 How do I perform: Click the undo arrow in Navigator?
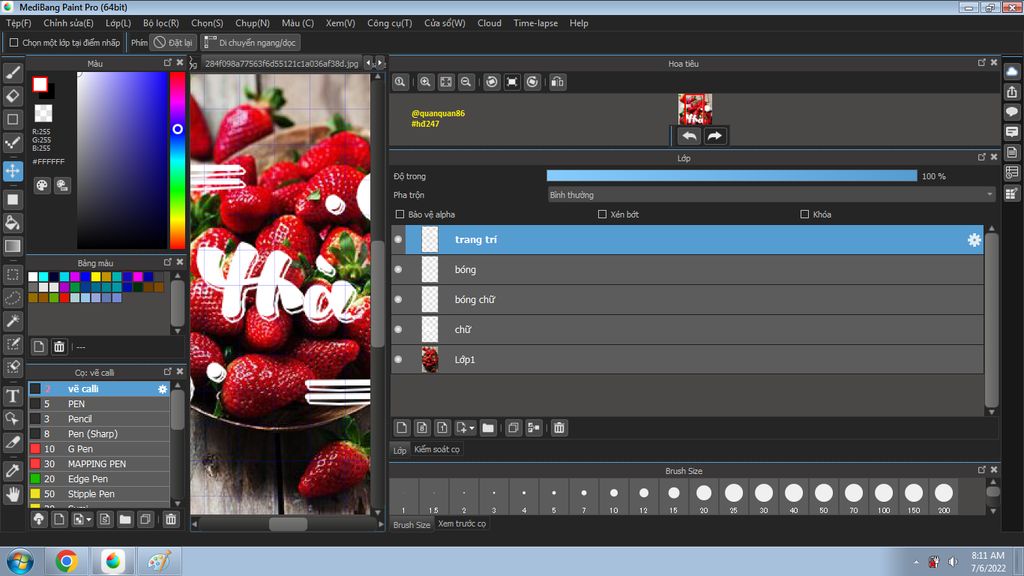(x=689, y=136)
